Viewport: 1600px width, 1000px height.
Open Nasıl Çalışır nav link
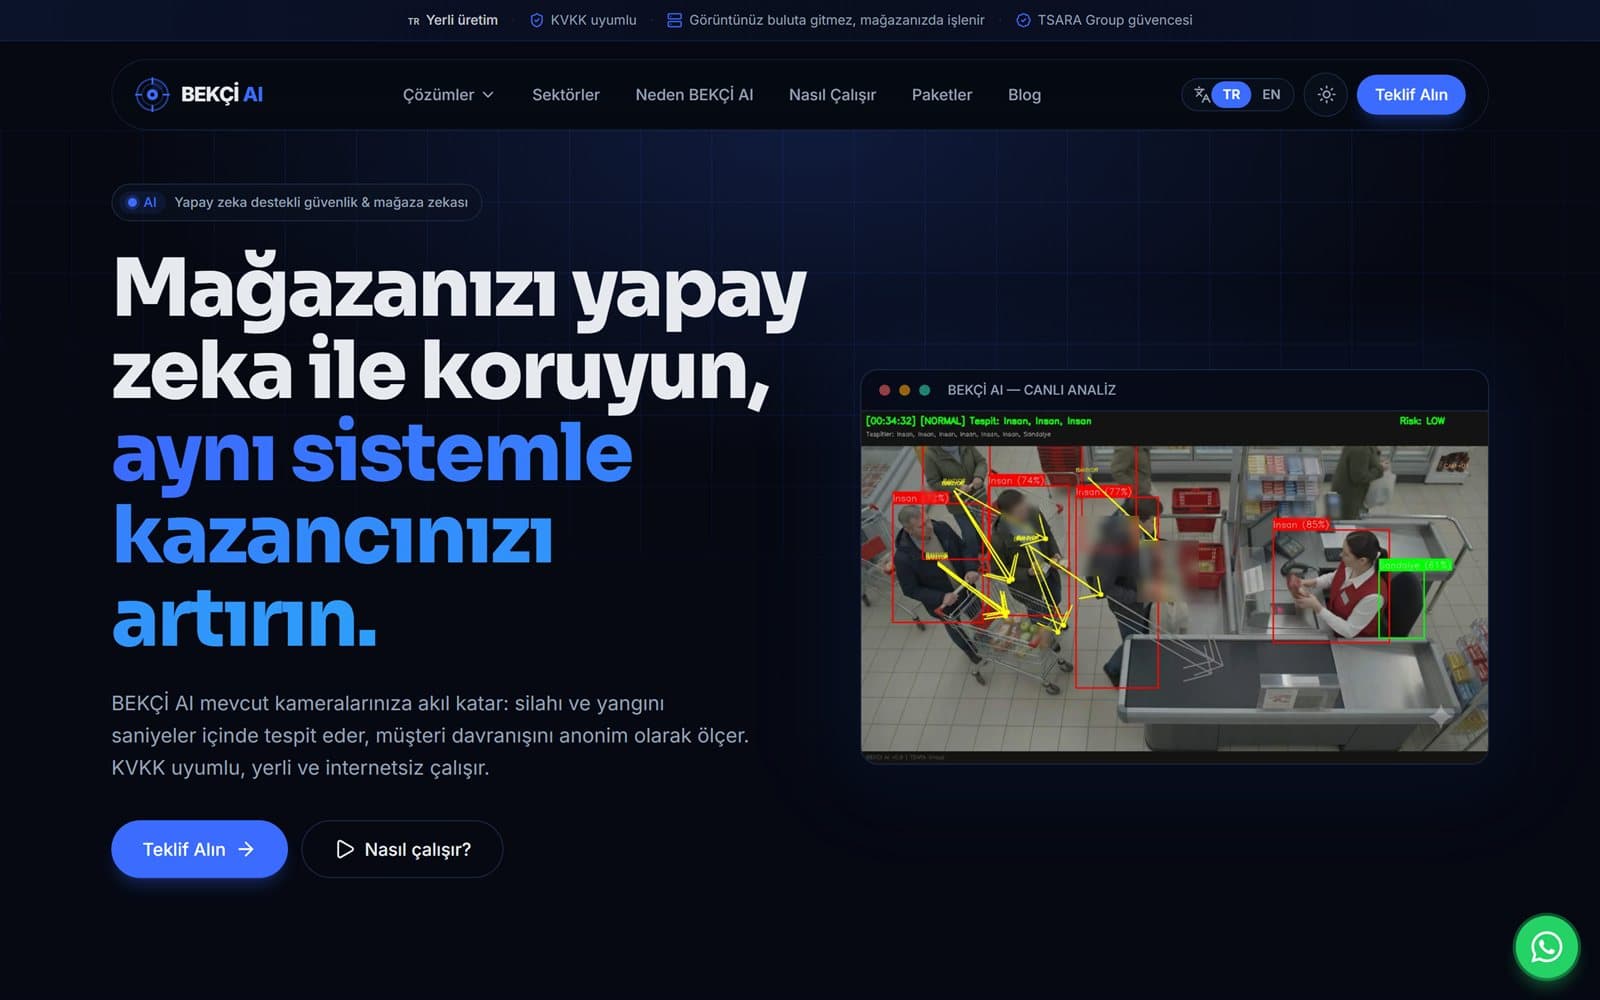tap(832, 94)
